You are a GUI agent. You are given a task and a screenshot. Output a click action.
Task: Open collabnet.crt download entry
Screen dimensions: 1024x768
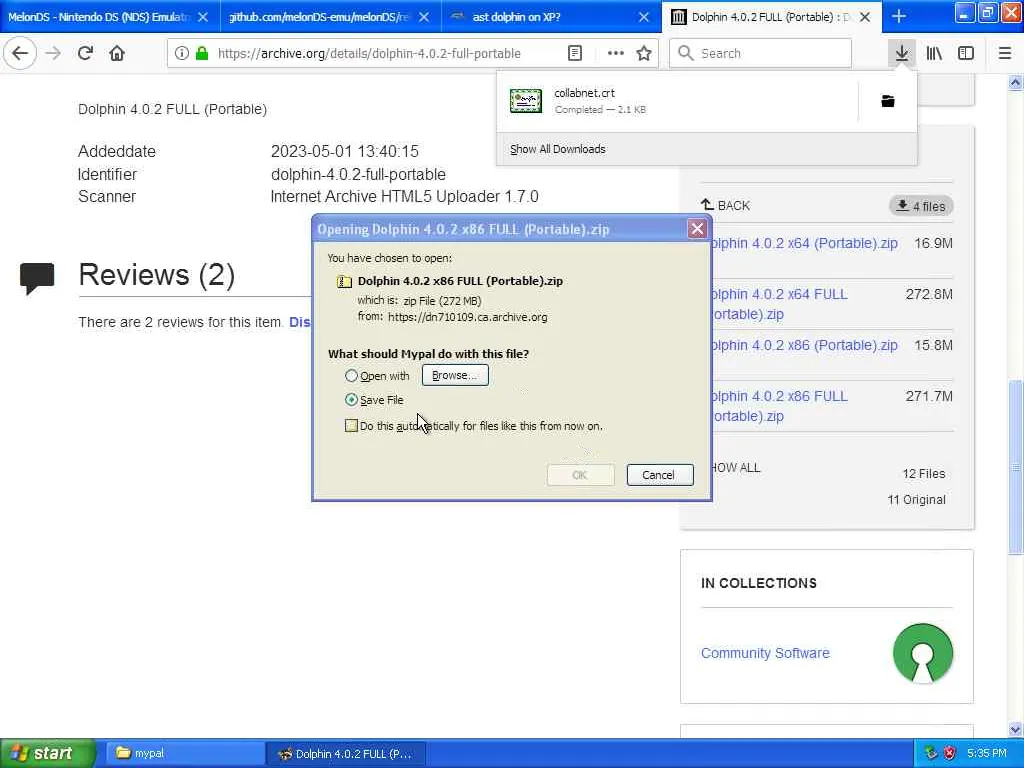[677, 101]
